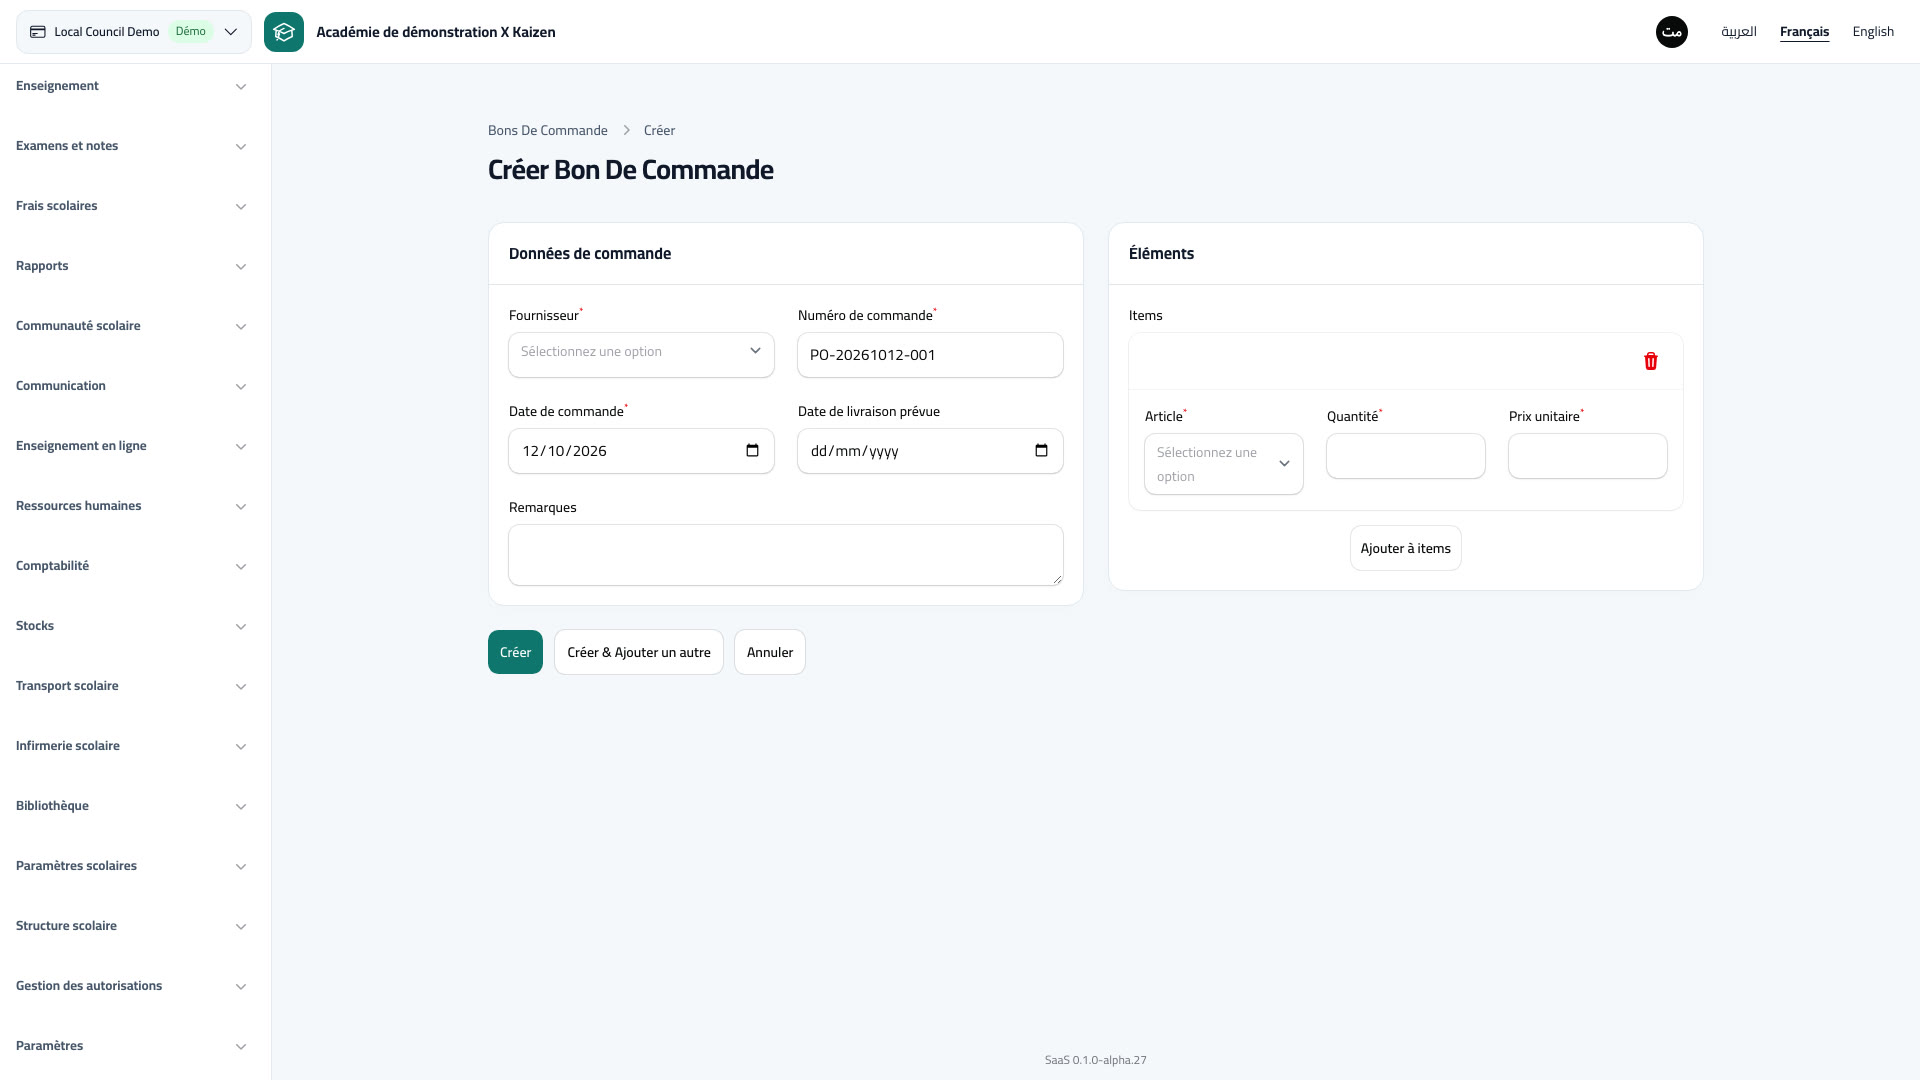
Task: Expand the Infirmerie scolaire section
Action: 132,746
